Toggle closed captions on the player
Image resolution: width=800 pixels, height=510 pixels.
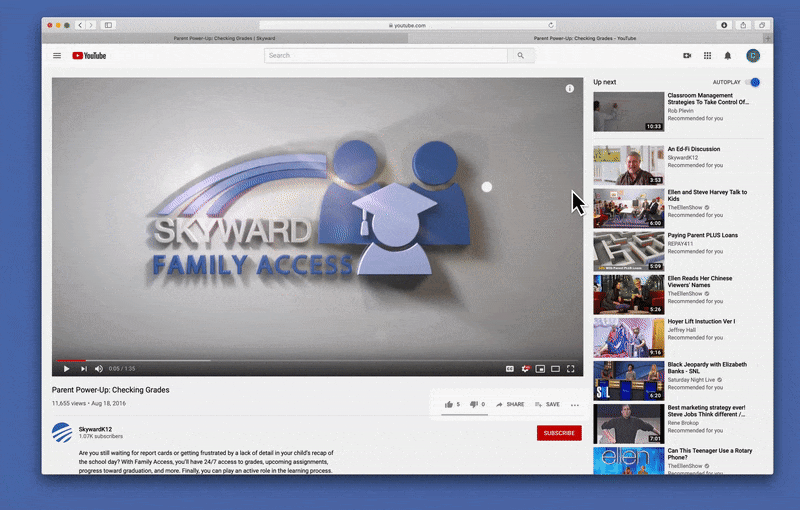pos(509,369)
